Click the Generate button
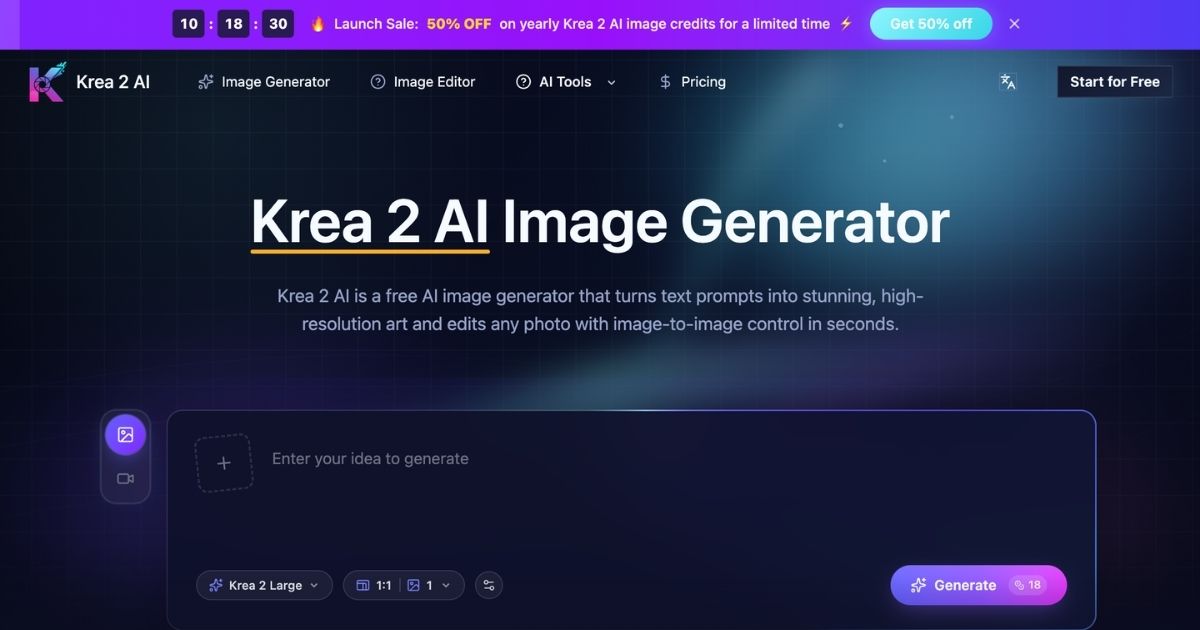This screenshot has width=1200, height=630. click(x=978, y=585)
